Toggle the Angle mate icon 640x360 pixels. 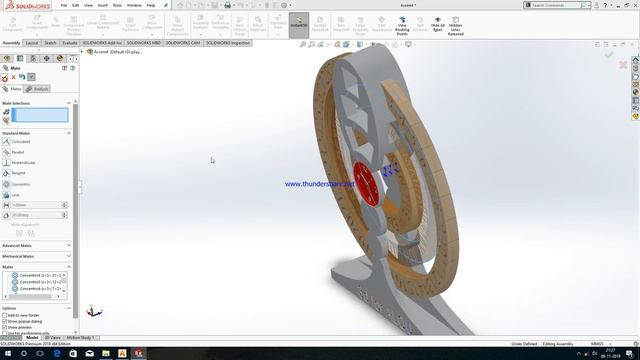tap(6, 215)
